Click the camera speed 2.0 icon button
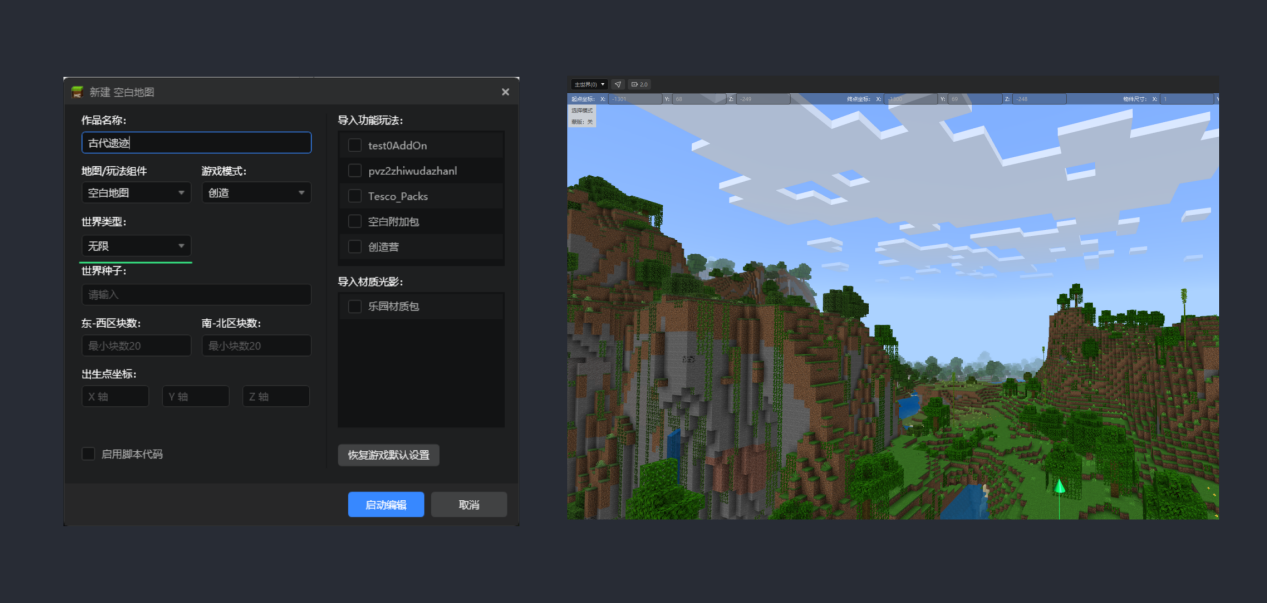1267x603 pixels. 639,84
